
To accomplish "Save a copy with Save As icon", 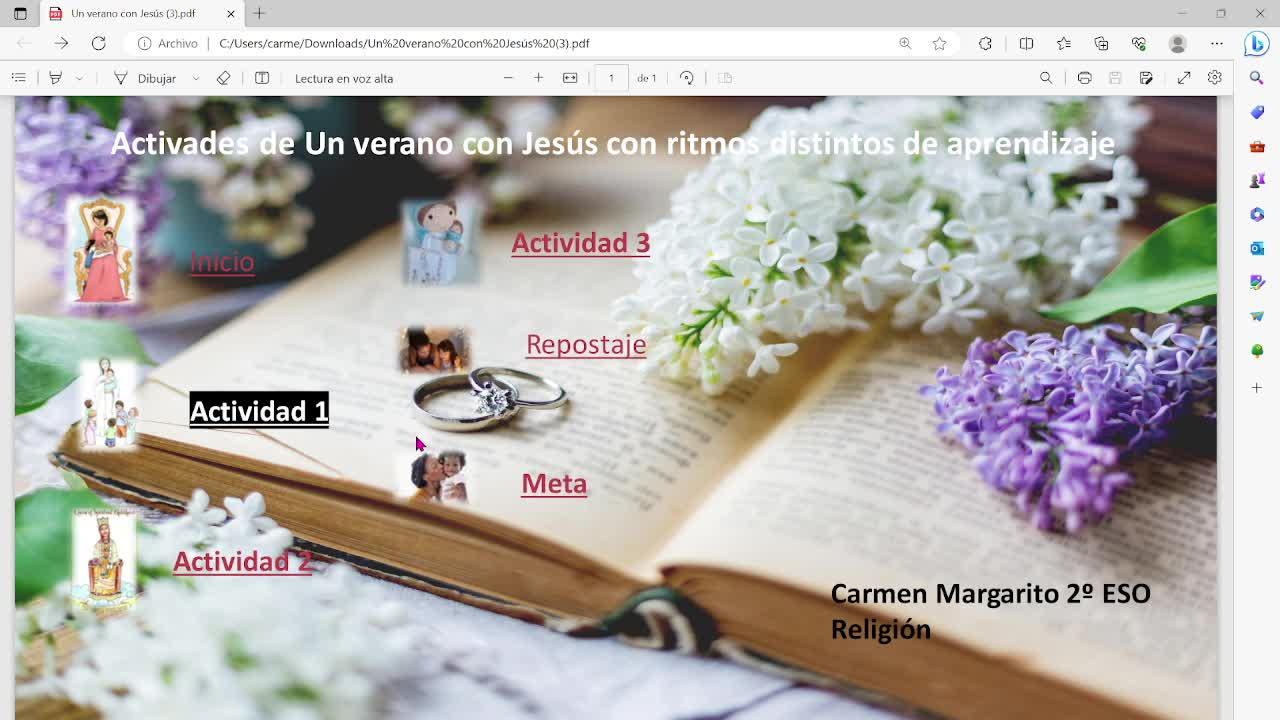I will click(x=1146, y=78).
